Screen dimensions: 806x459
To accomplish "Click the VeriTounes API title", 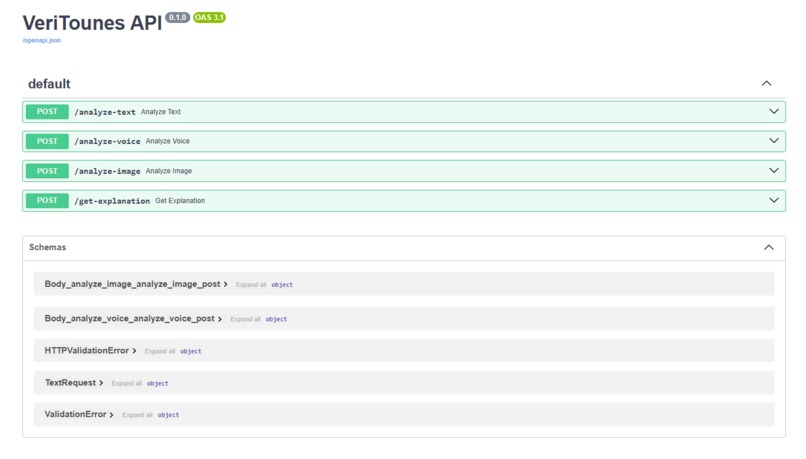I will (x=93, y=23).
